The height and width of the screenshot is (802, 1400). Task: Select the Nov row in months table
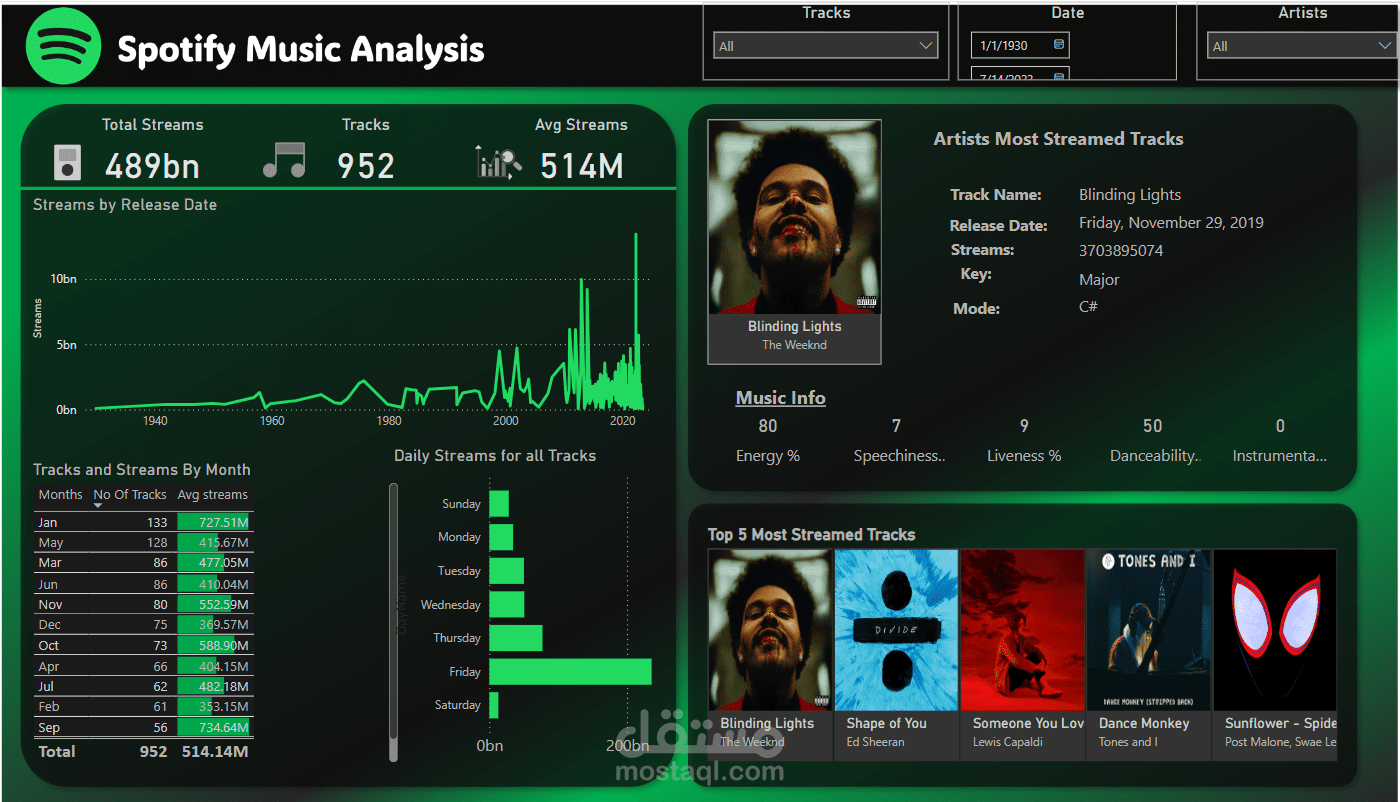click(x=143, y=604)
